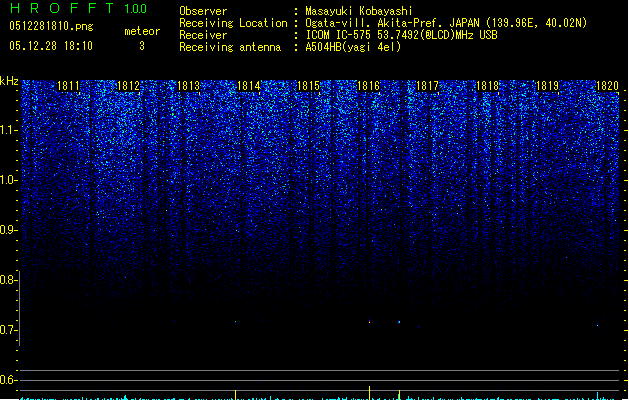Click receiver info ICOM IC-575 line
Image resolution: width=629 pixels, height=400 pixels.
coord(402,35)
